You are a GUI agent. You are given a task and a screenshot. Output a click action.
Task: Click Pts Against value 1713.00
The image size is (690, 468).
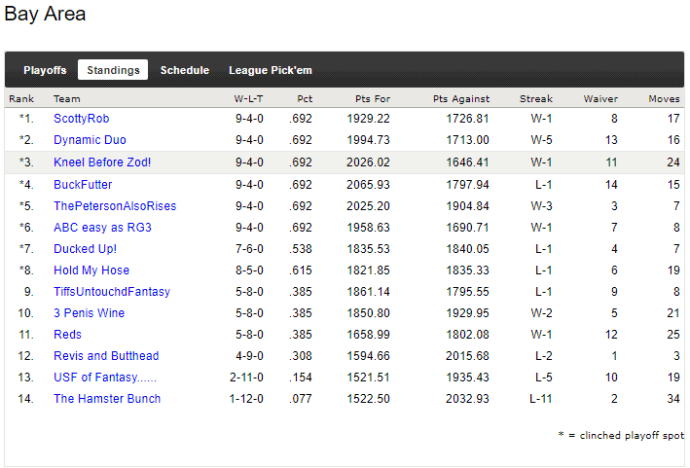coord(467,140)
